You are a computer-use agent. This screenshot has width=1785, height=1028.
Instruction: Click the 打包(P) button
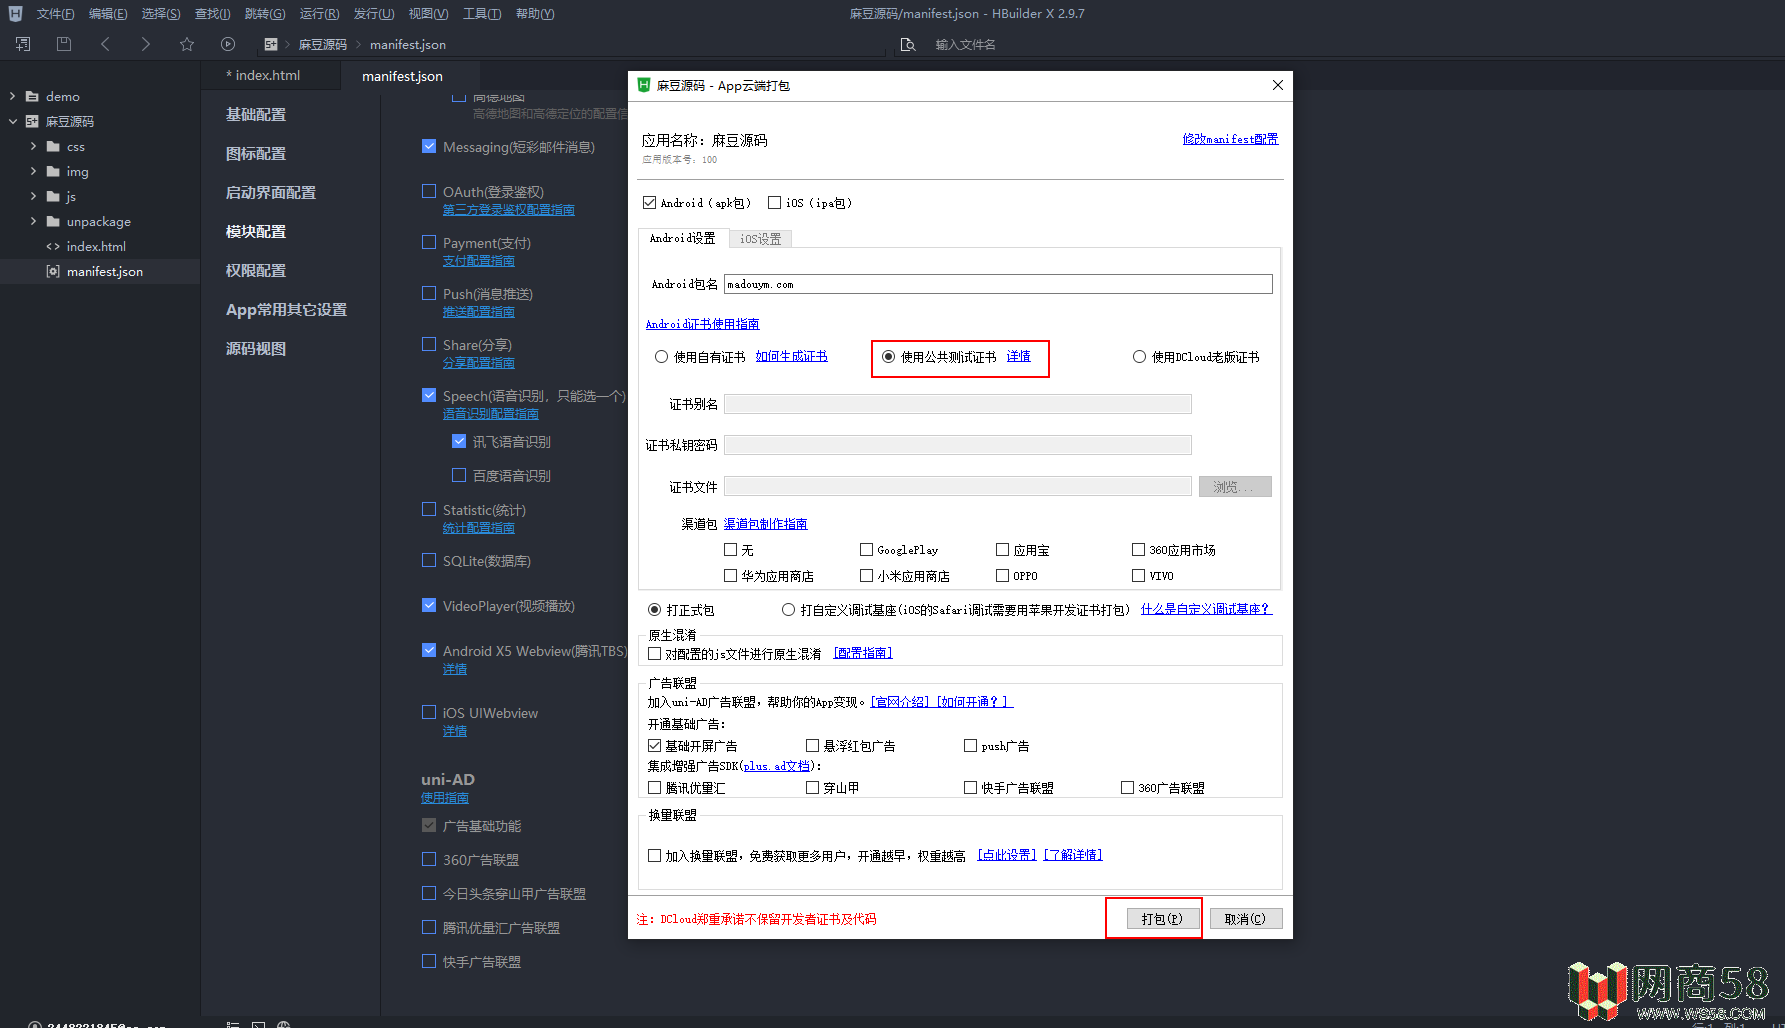pyautogui.click(x=1162, y=919)
